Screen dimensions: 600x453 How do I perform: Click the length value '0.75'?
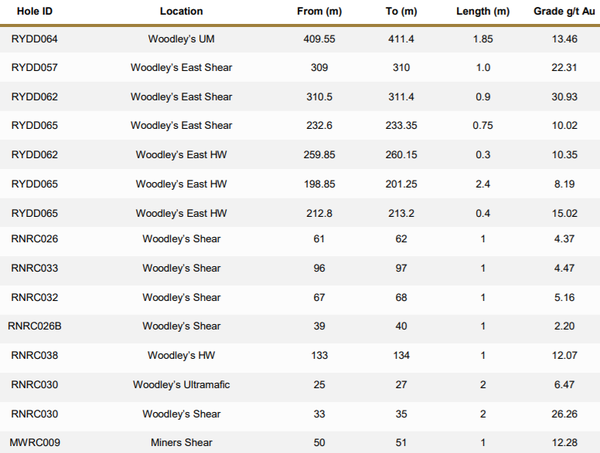483,125
